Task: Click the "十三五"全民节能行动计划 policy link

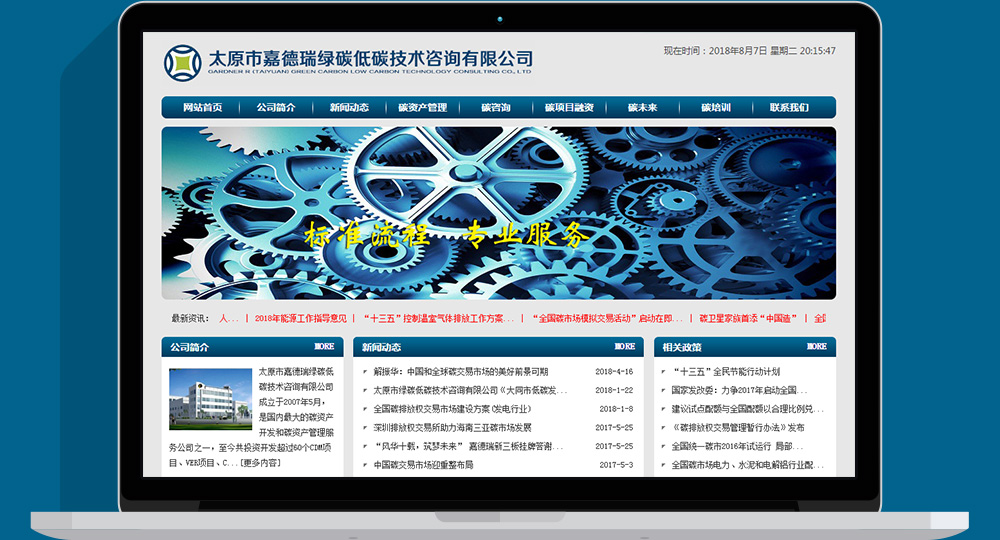Action: coord(732,371)
